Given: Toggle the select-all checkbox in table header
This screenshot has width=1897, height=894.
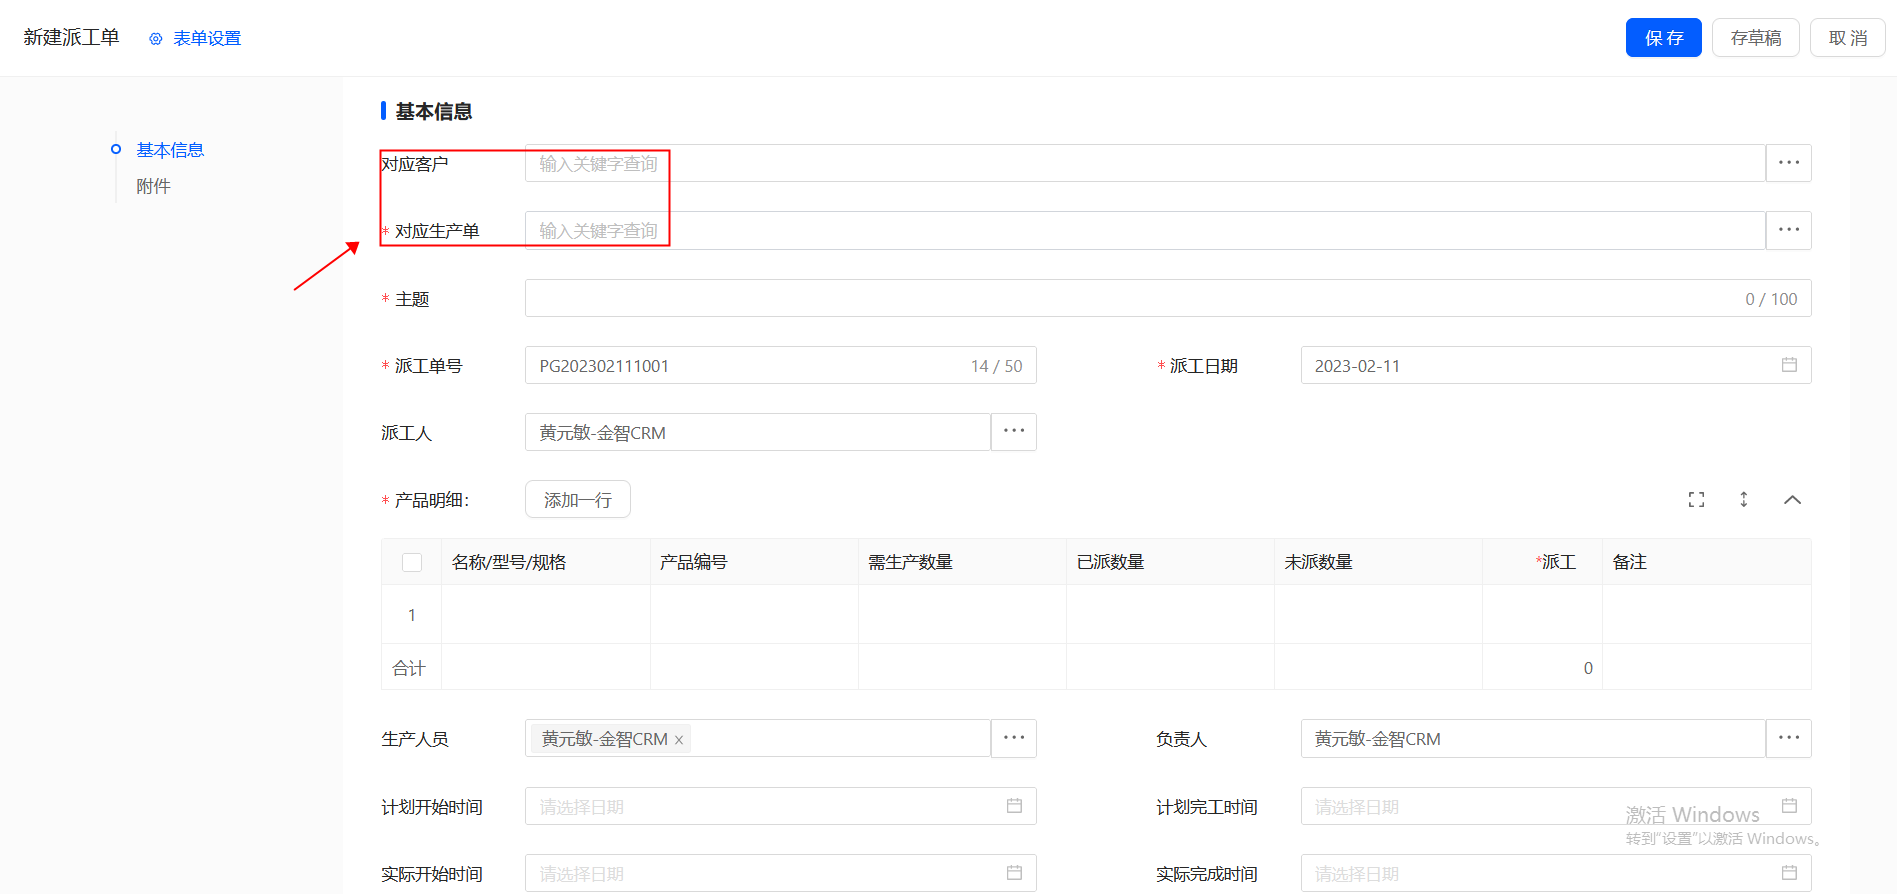Looking at the screenshot, I should pyautogui.click(x=412, y=562).
